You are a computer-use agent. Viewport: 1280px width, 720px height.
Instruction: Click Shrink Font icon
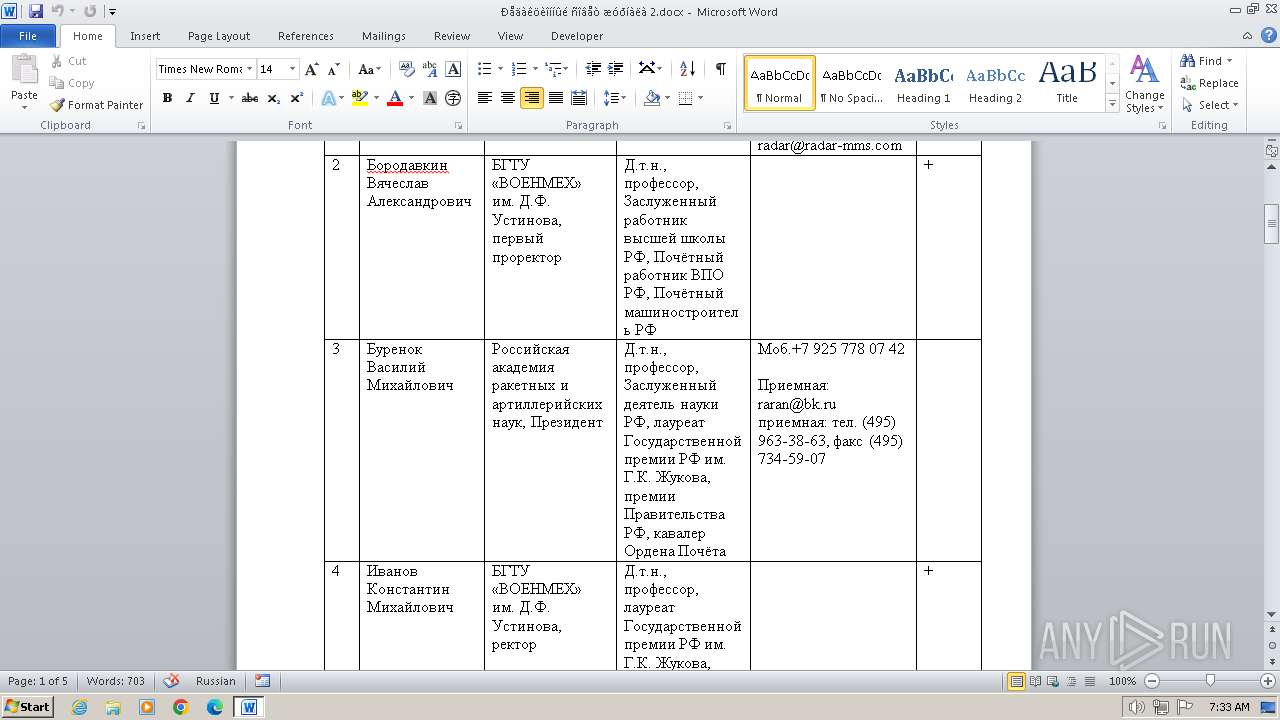(x=334, y=69)
